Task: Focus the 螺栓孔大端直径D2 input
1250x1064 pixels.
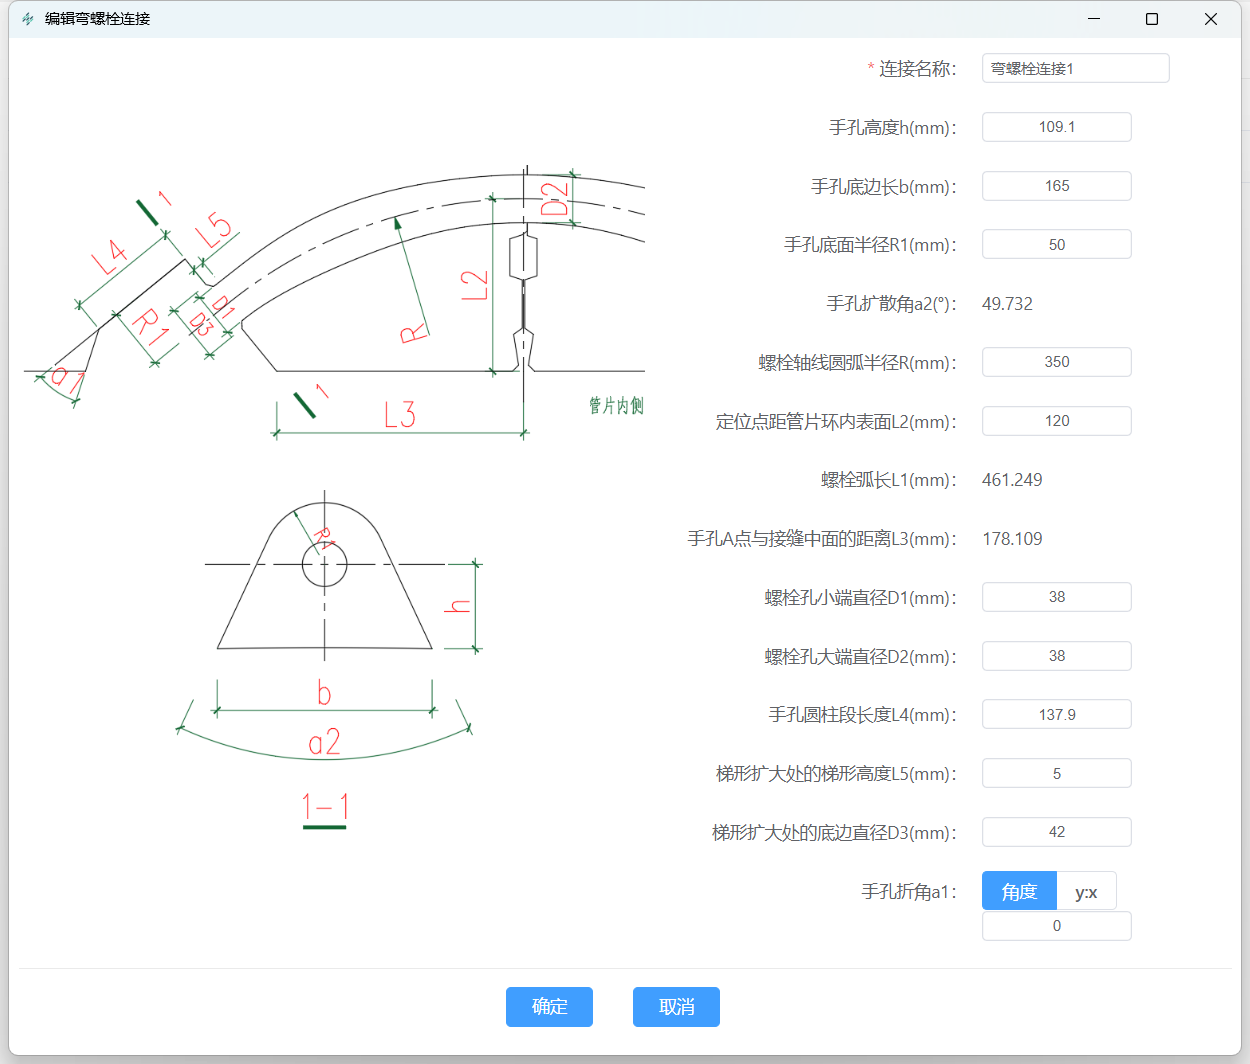Action: (x=1056, y=656)
